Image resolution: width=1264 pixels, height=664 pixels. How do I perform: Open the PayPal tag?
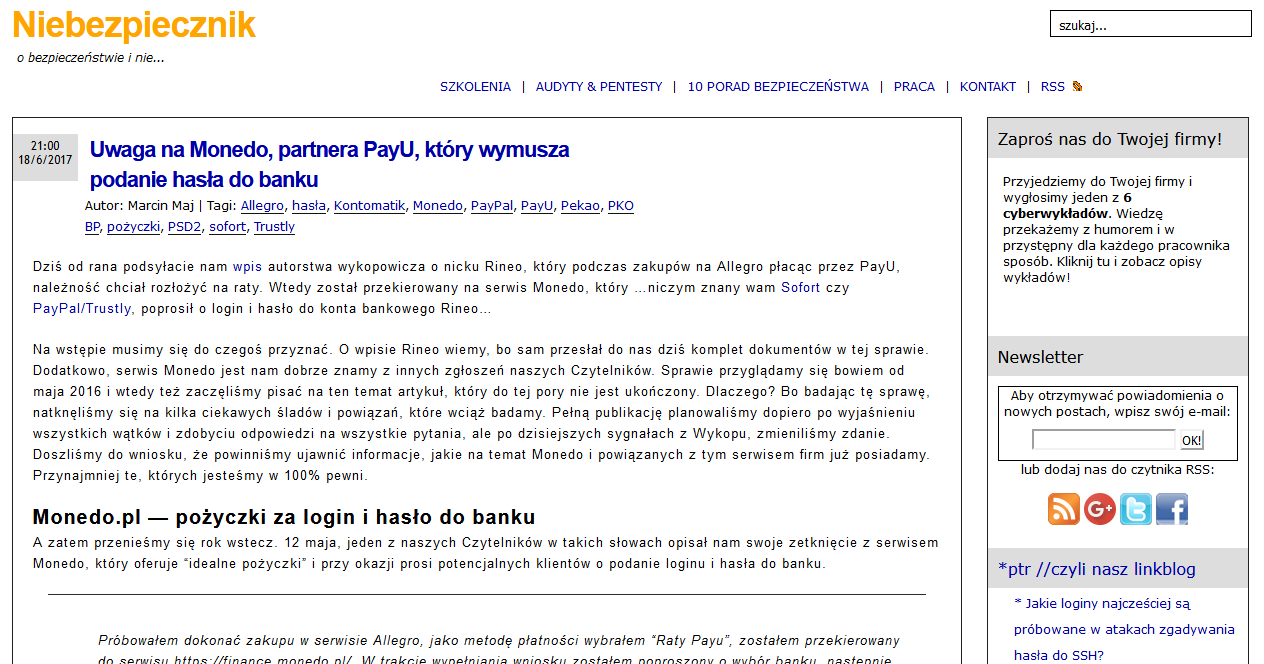492,206
